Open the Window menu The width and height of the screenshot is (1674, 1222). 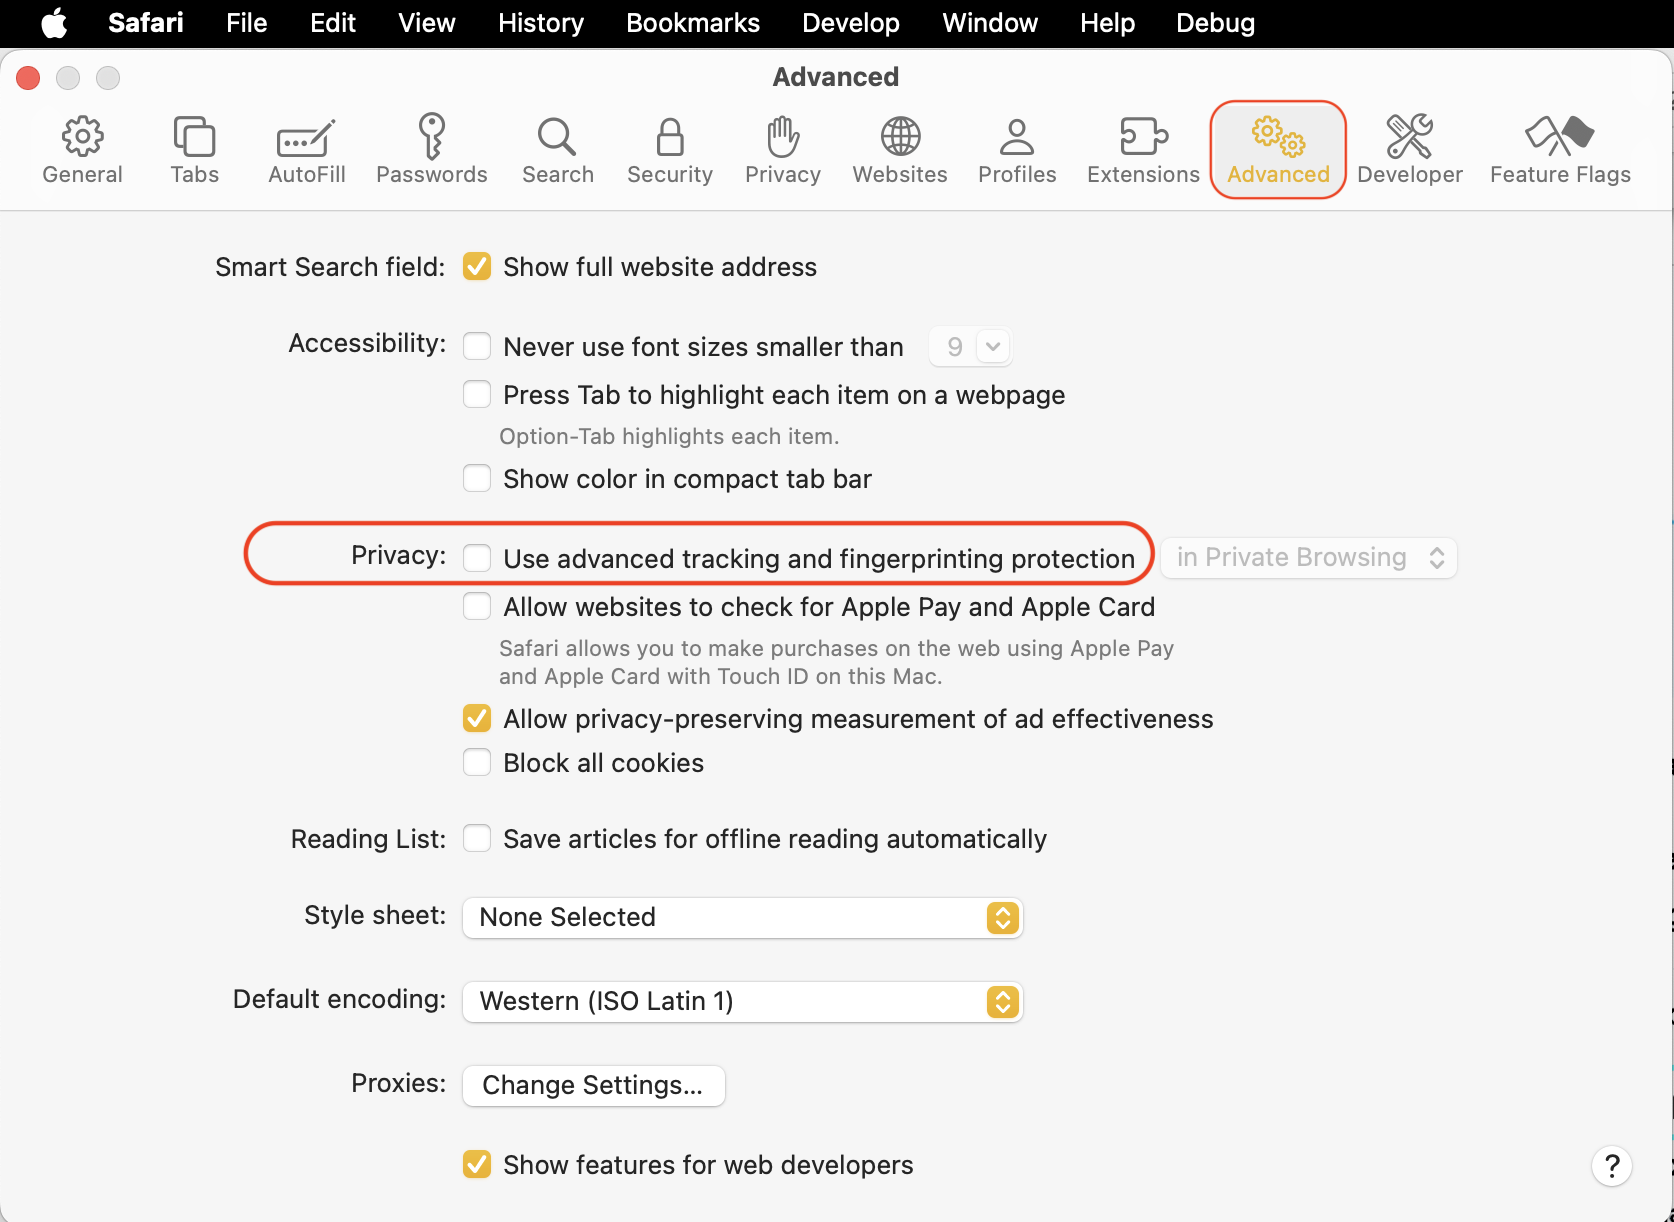(990, 23)
